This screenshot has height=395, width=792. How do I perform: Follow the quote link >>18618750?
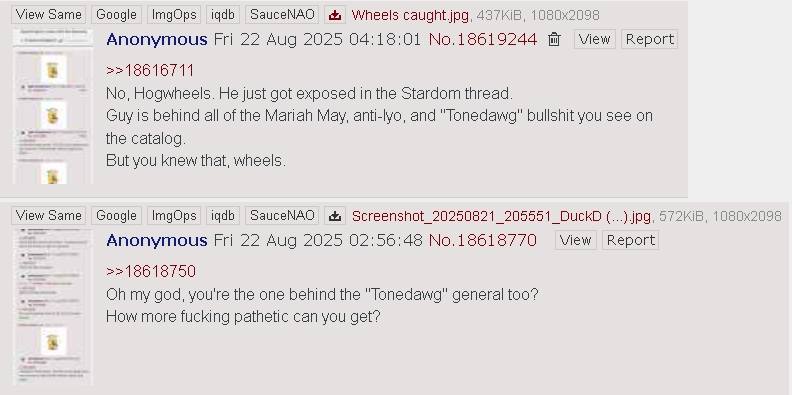point(151,271)
